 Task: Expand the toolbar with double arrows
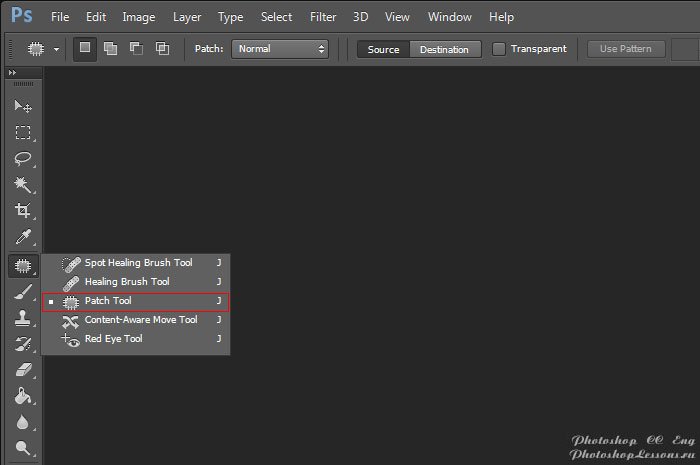point(12,73)
